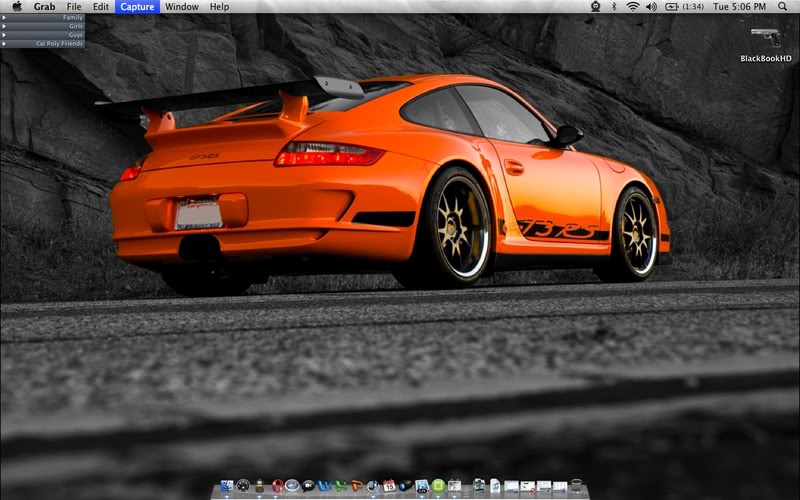Open the volume control in menu bar
This screenshot has height=500, width=800.
click(x=651, y=7)
